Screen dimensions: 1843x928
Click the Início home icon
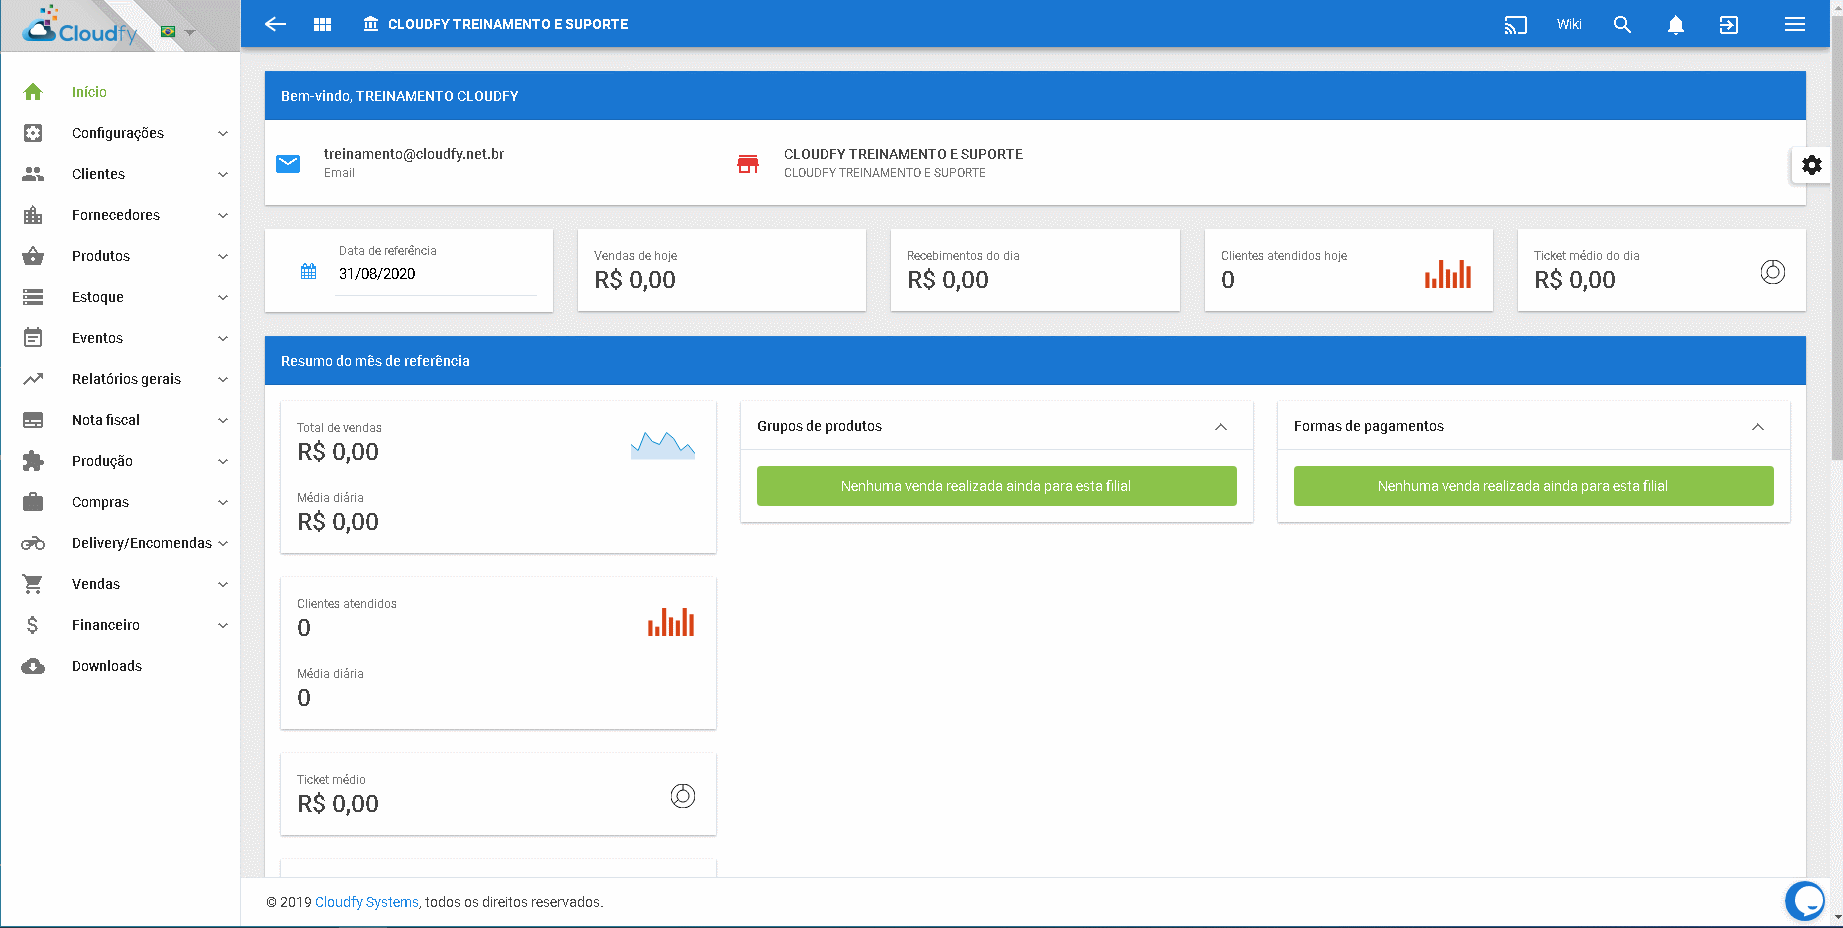pyautogui.click(x=33, y=92)
